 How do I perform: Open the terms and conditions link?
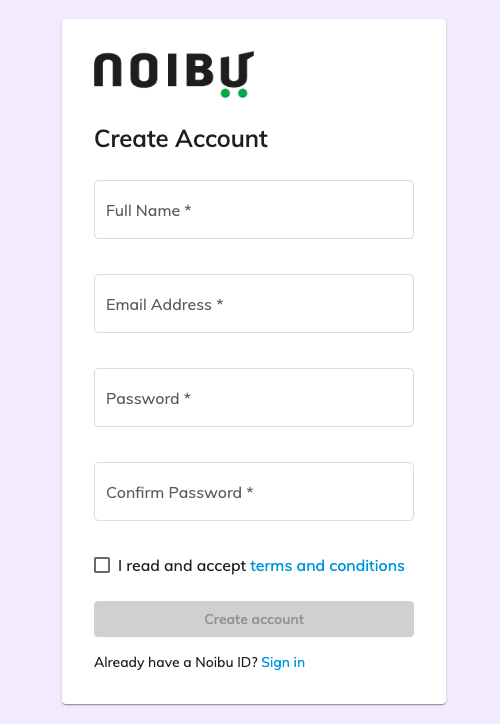coord(327,566)
